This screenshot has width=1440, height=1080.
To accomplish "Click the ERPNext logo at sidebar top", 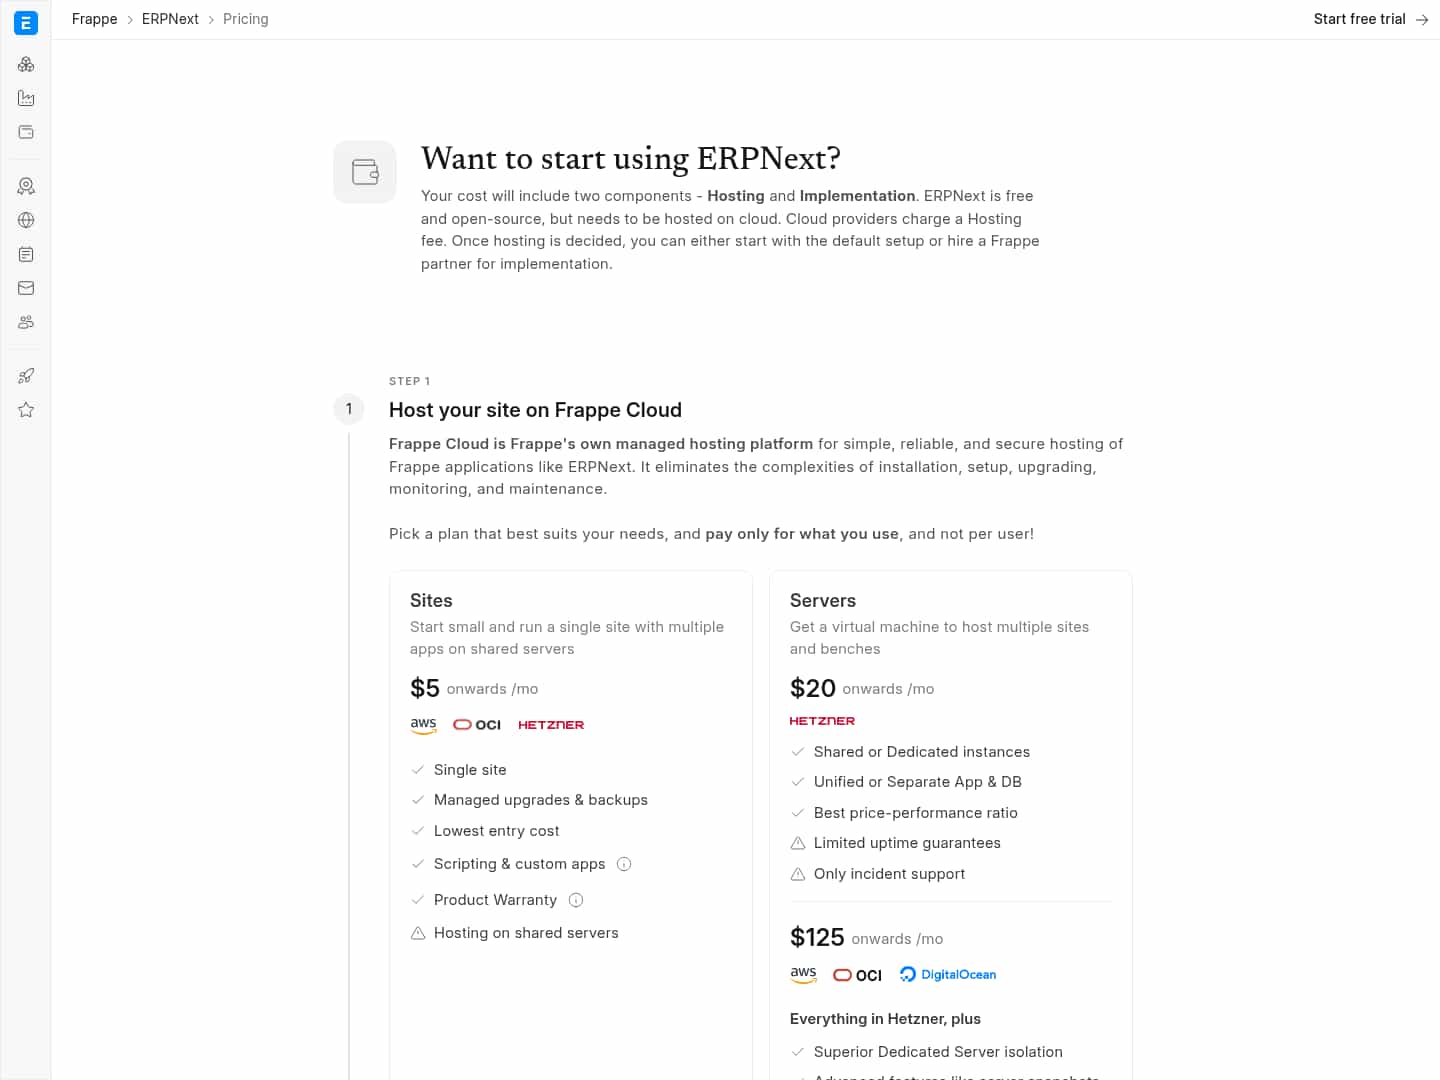I will point(25,22).
